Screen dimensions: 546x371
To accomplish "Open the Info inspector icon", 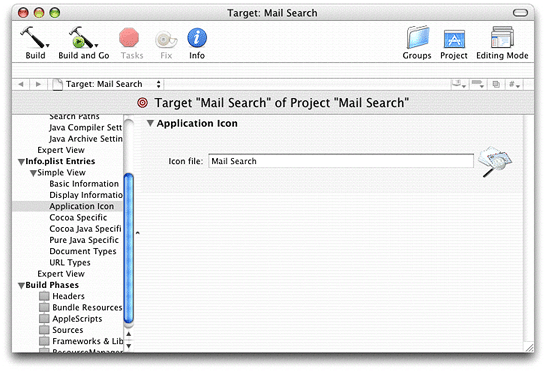I will click(x=197, y=38).
